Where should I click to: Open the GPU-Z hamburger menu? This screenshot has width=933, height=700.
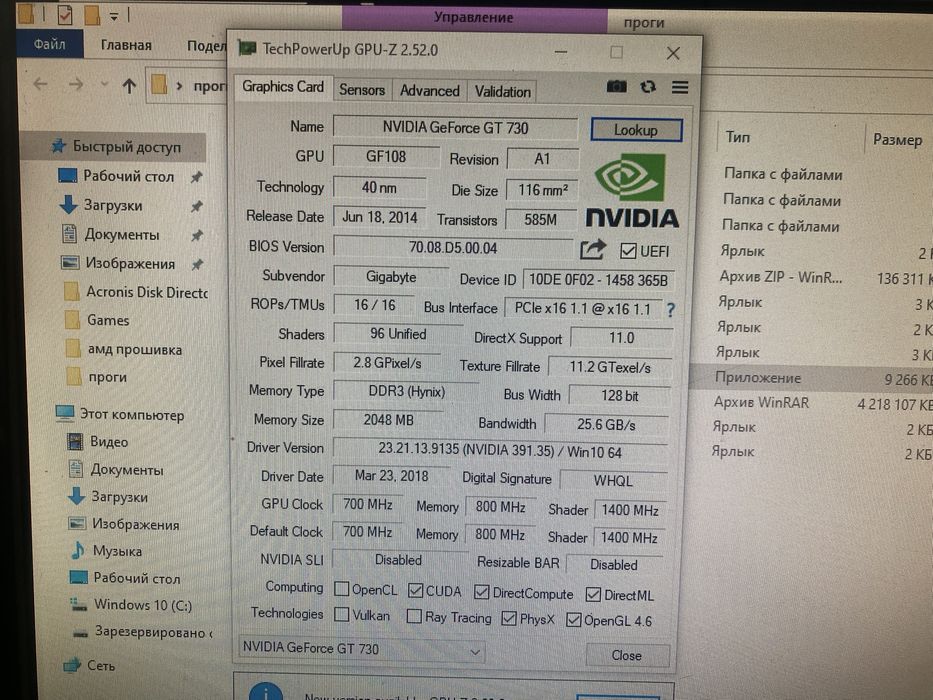coord(680,88)
